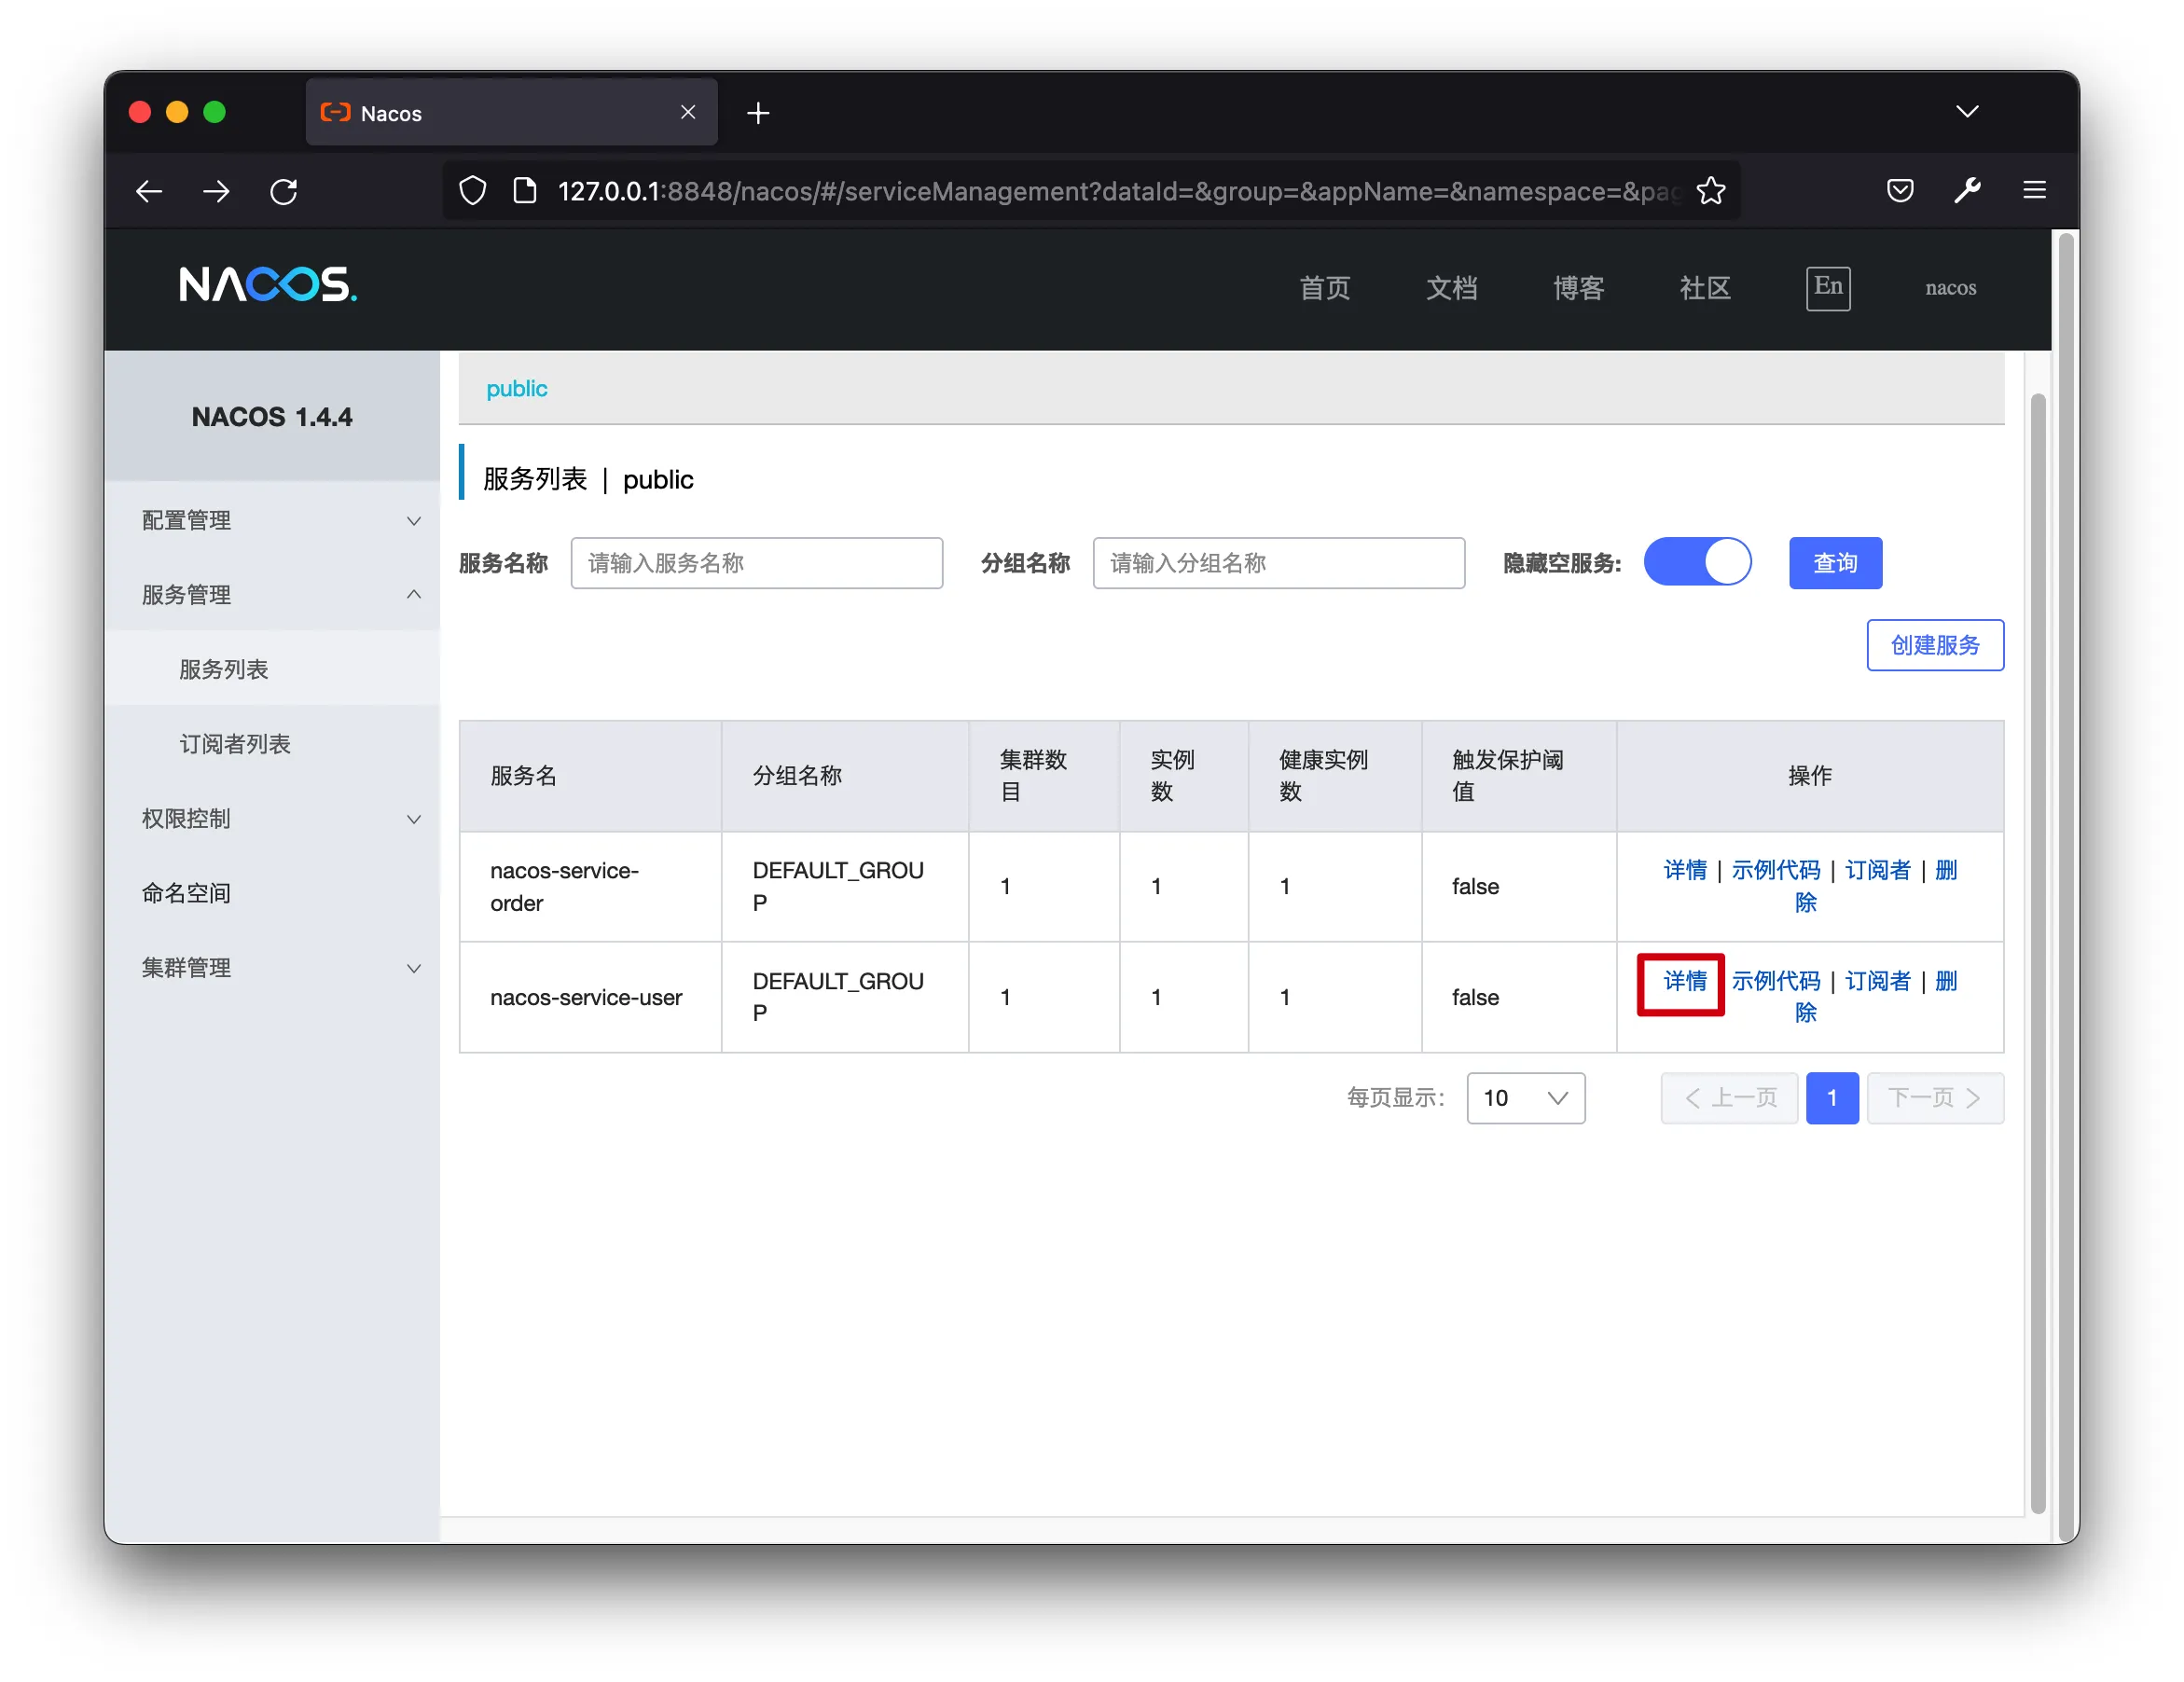The height and width of the screenshot is (1682, 2184).
Task: Reload the Nacos page
Action: coord(284,191)
